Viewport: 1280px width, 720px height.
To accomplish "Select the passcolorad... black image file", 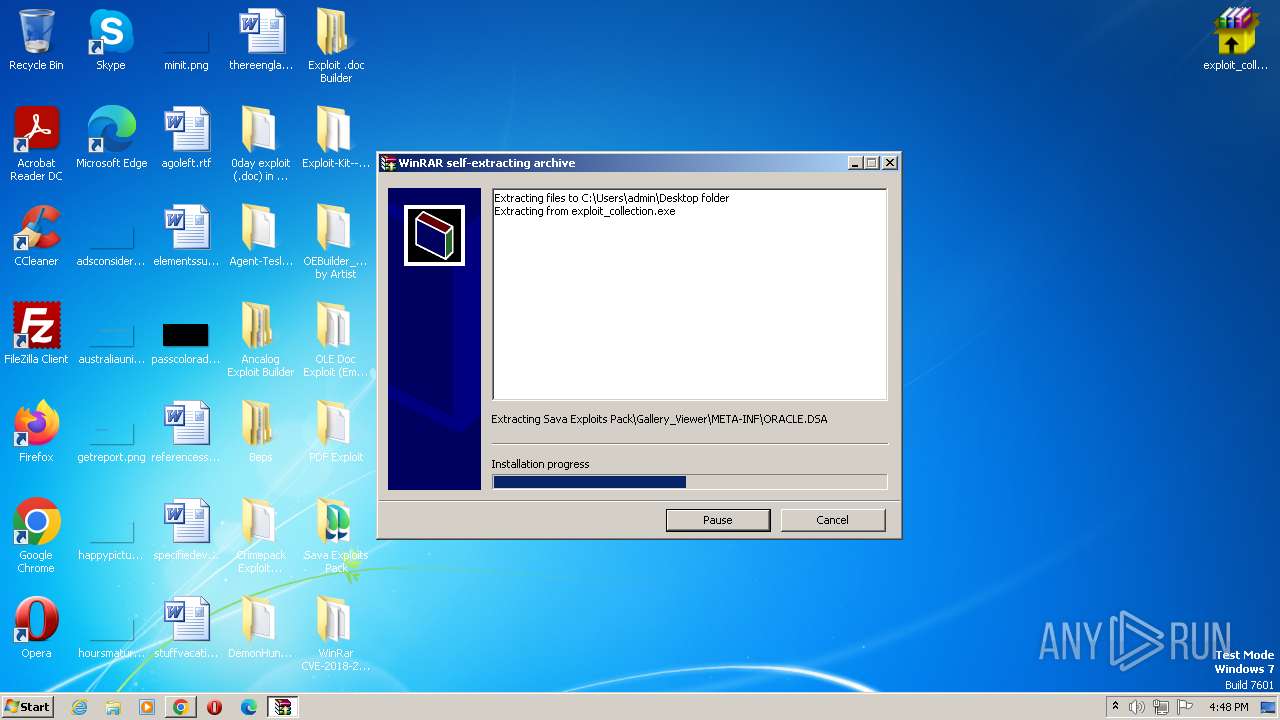I will coord(186,342).
